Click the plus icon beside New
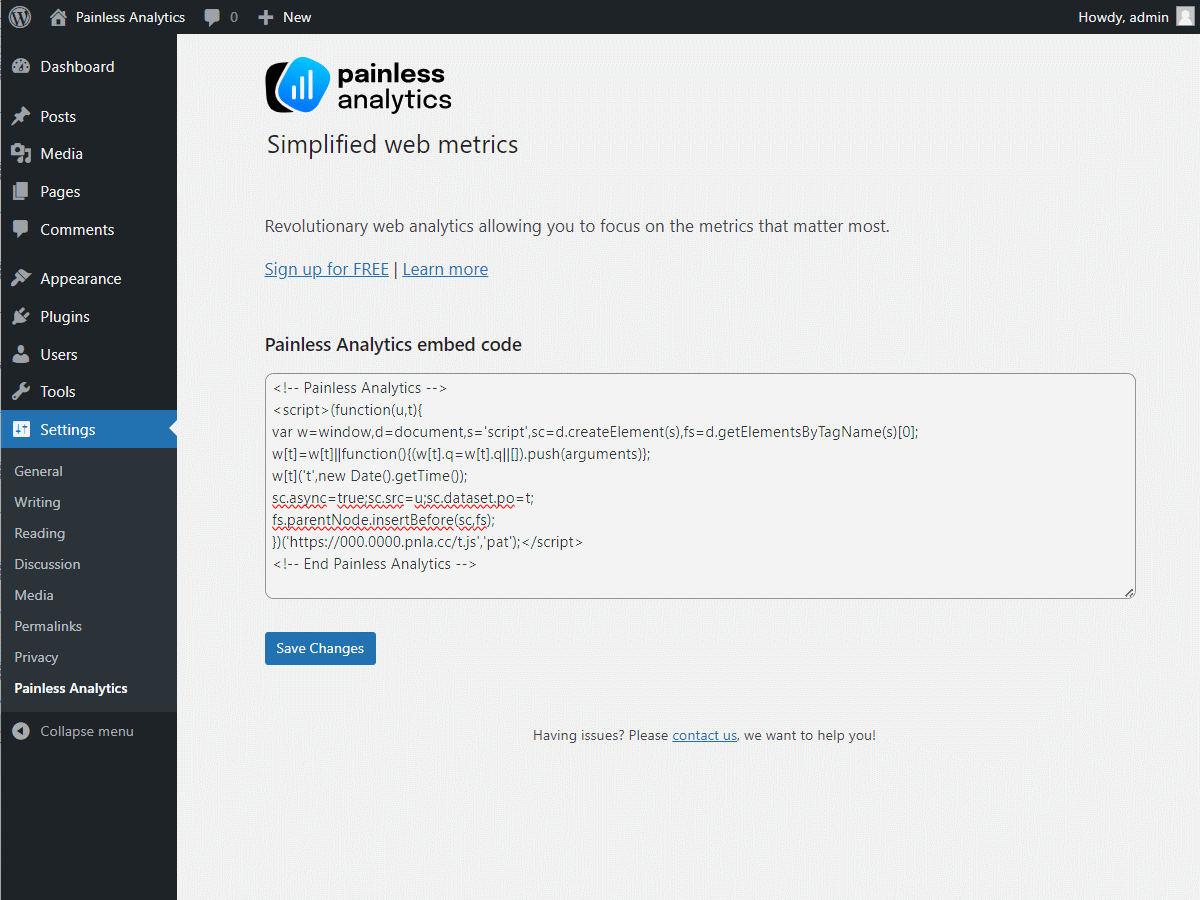 coord(266,17)
